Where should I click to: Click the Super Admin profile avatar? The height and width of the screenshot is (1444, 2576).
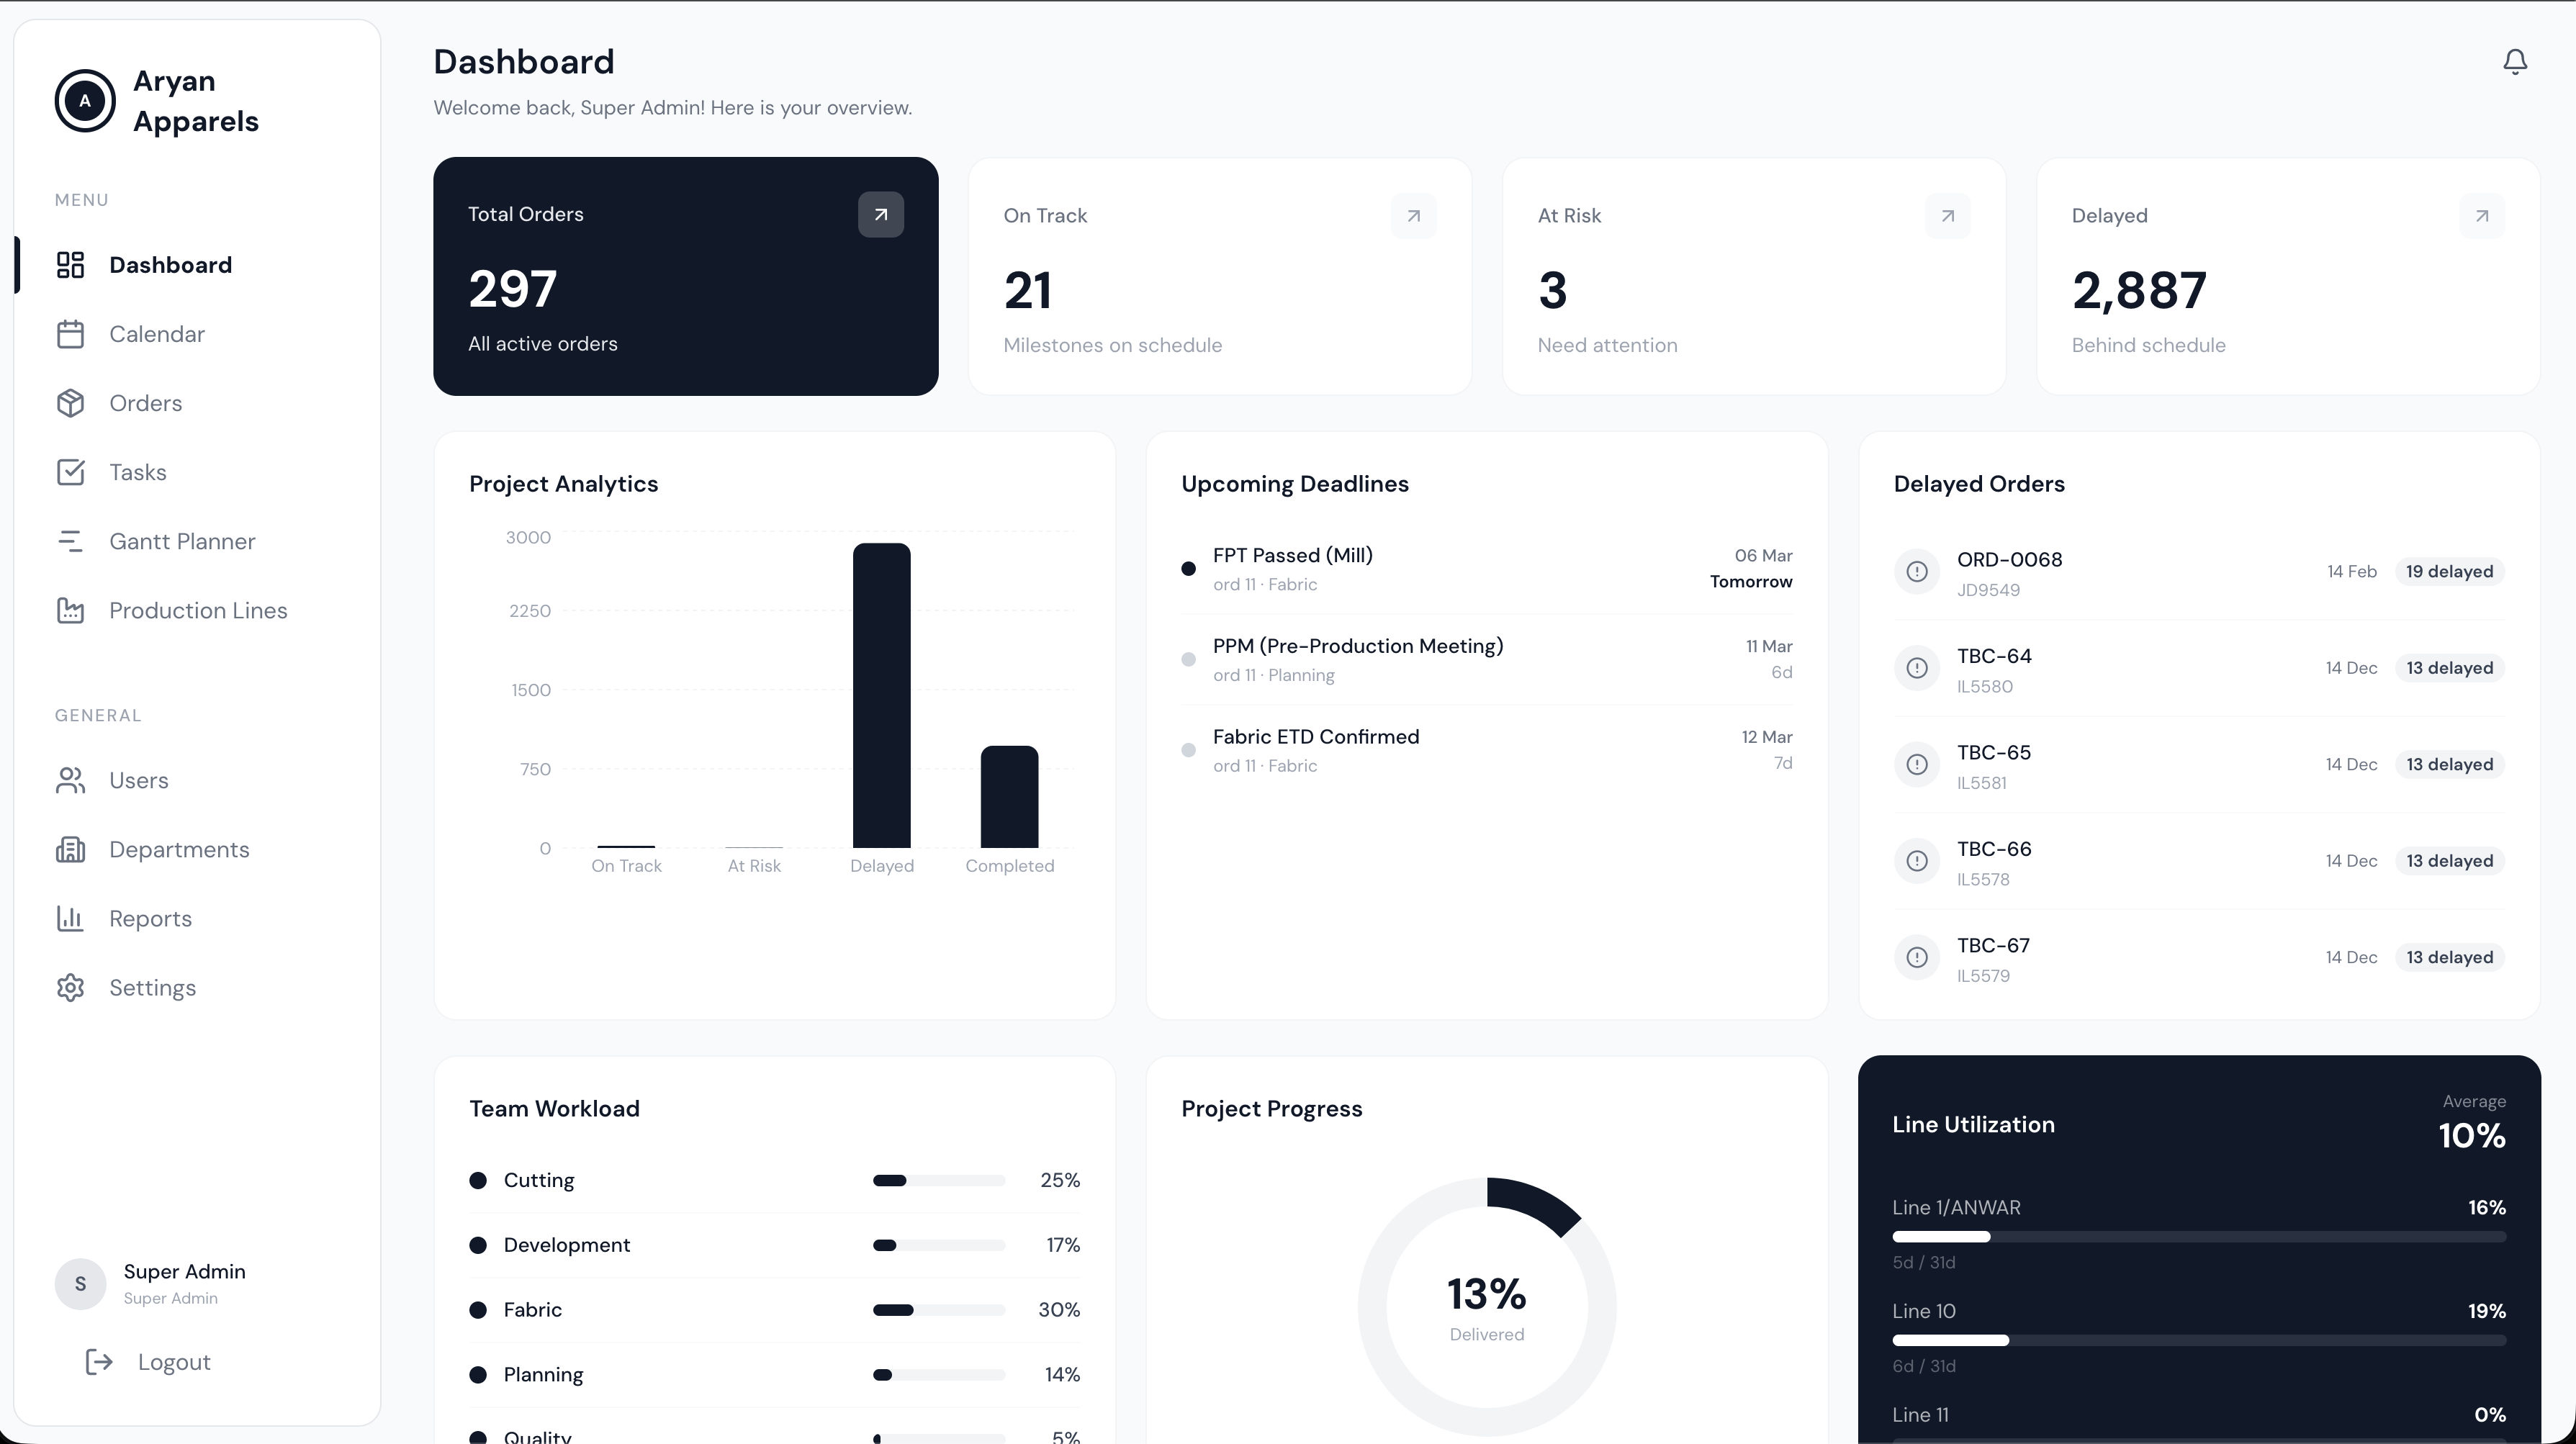coord(80,1284)
